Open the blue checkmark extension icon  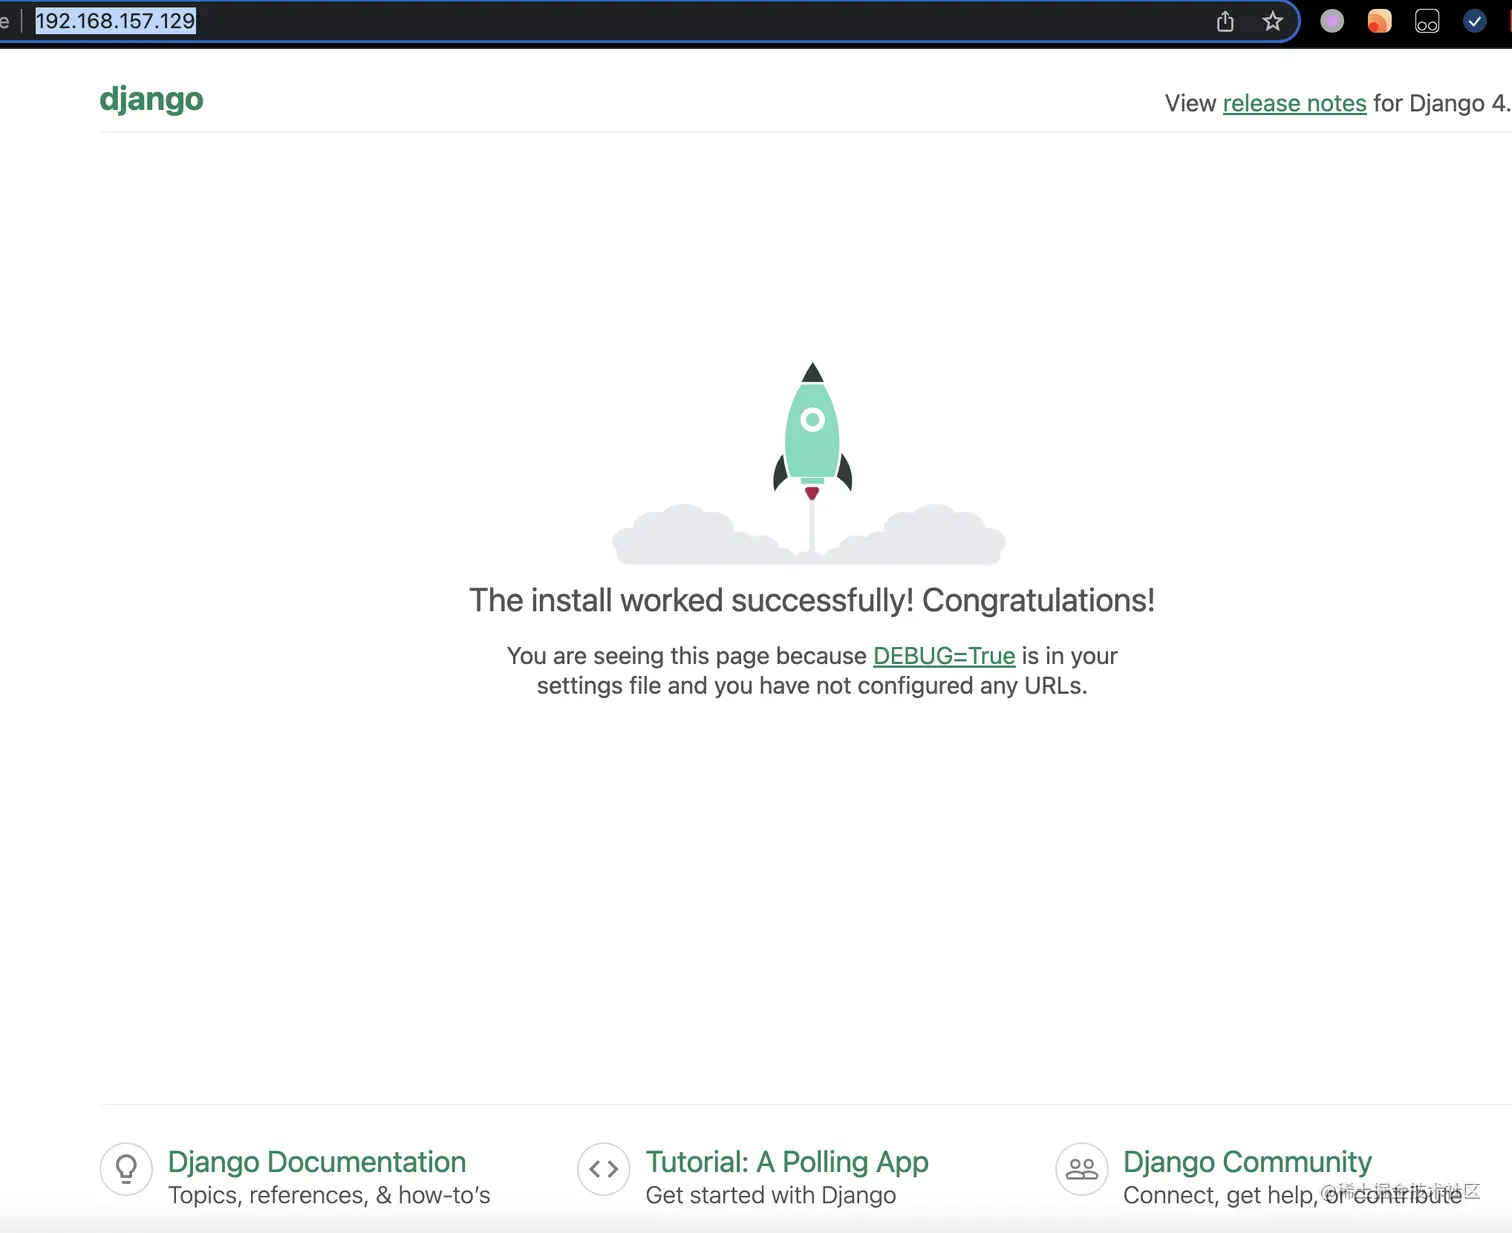(1474, 21)
